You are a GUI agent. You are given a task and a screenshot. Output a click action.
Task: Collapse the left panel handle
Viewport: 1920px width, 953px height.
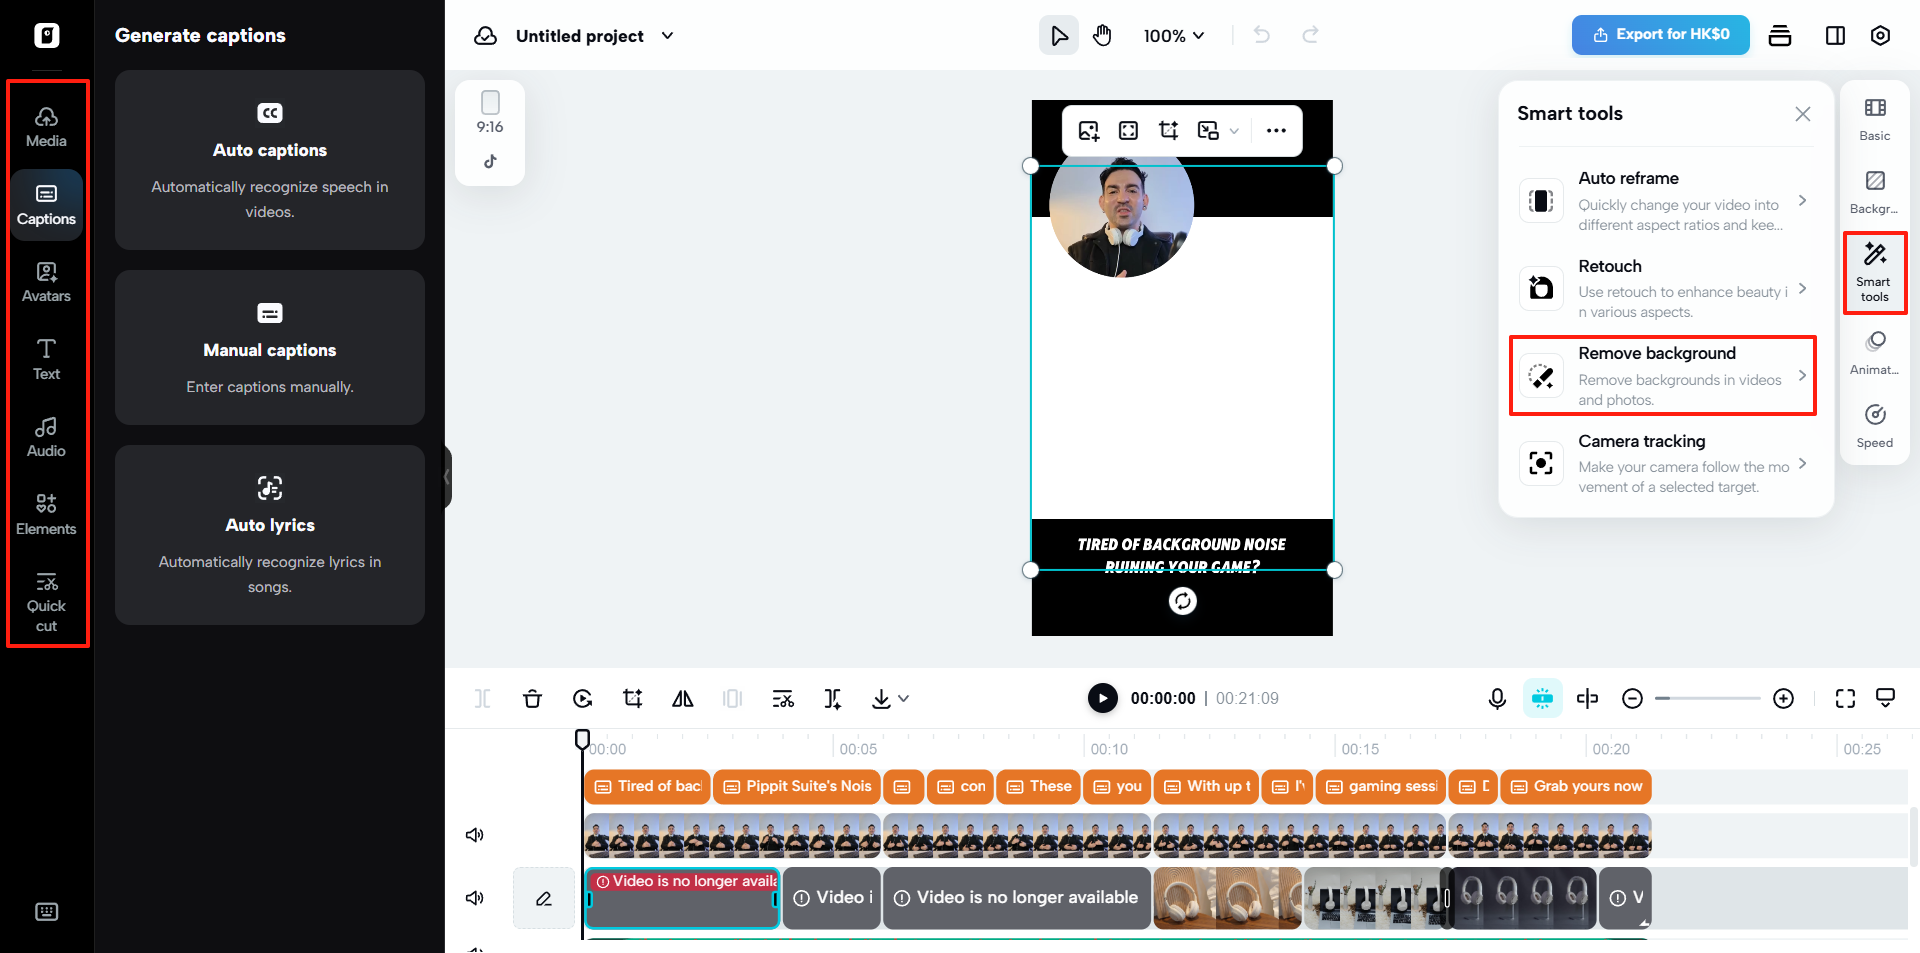[x=447, y=477]
